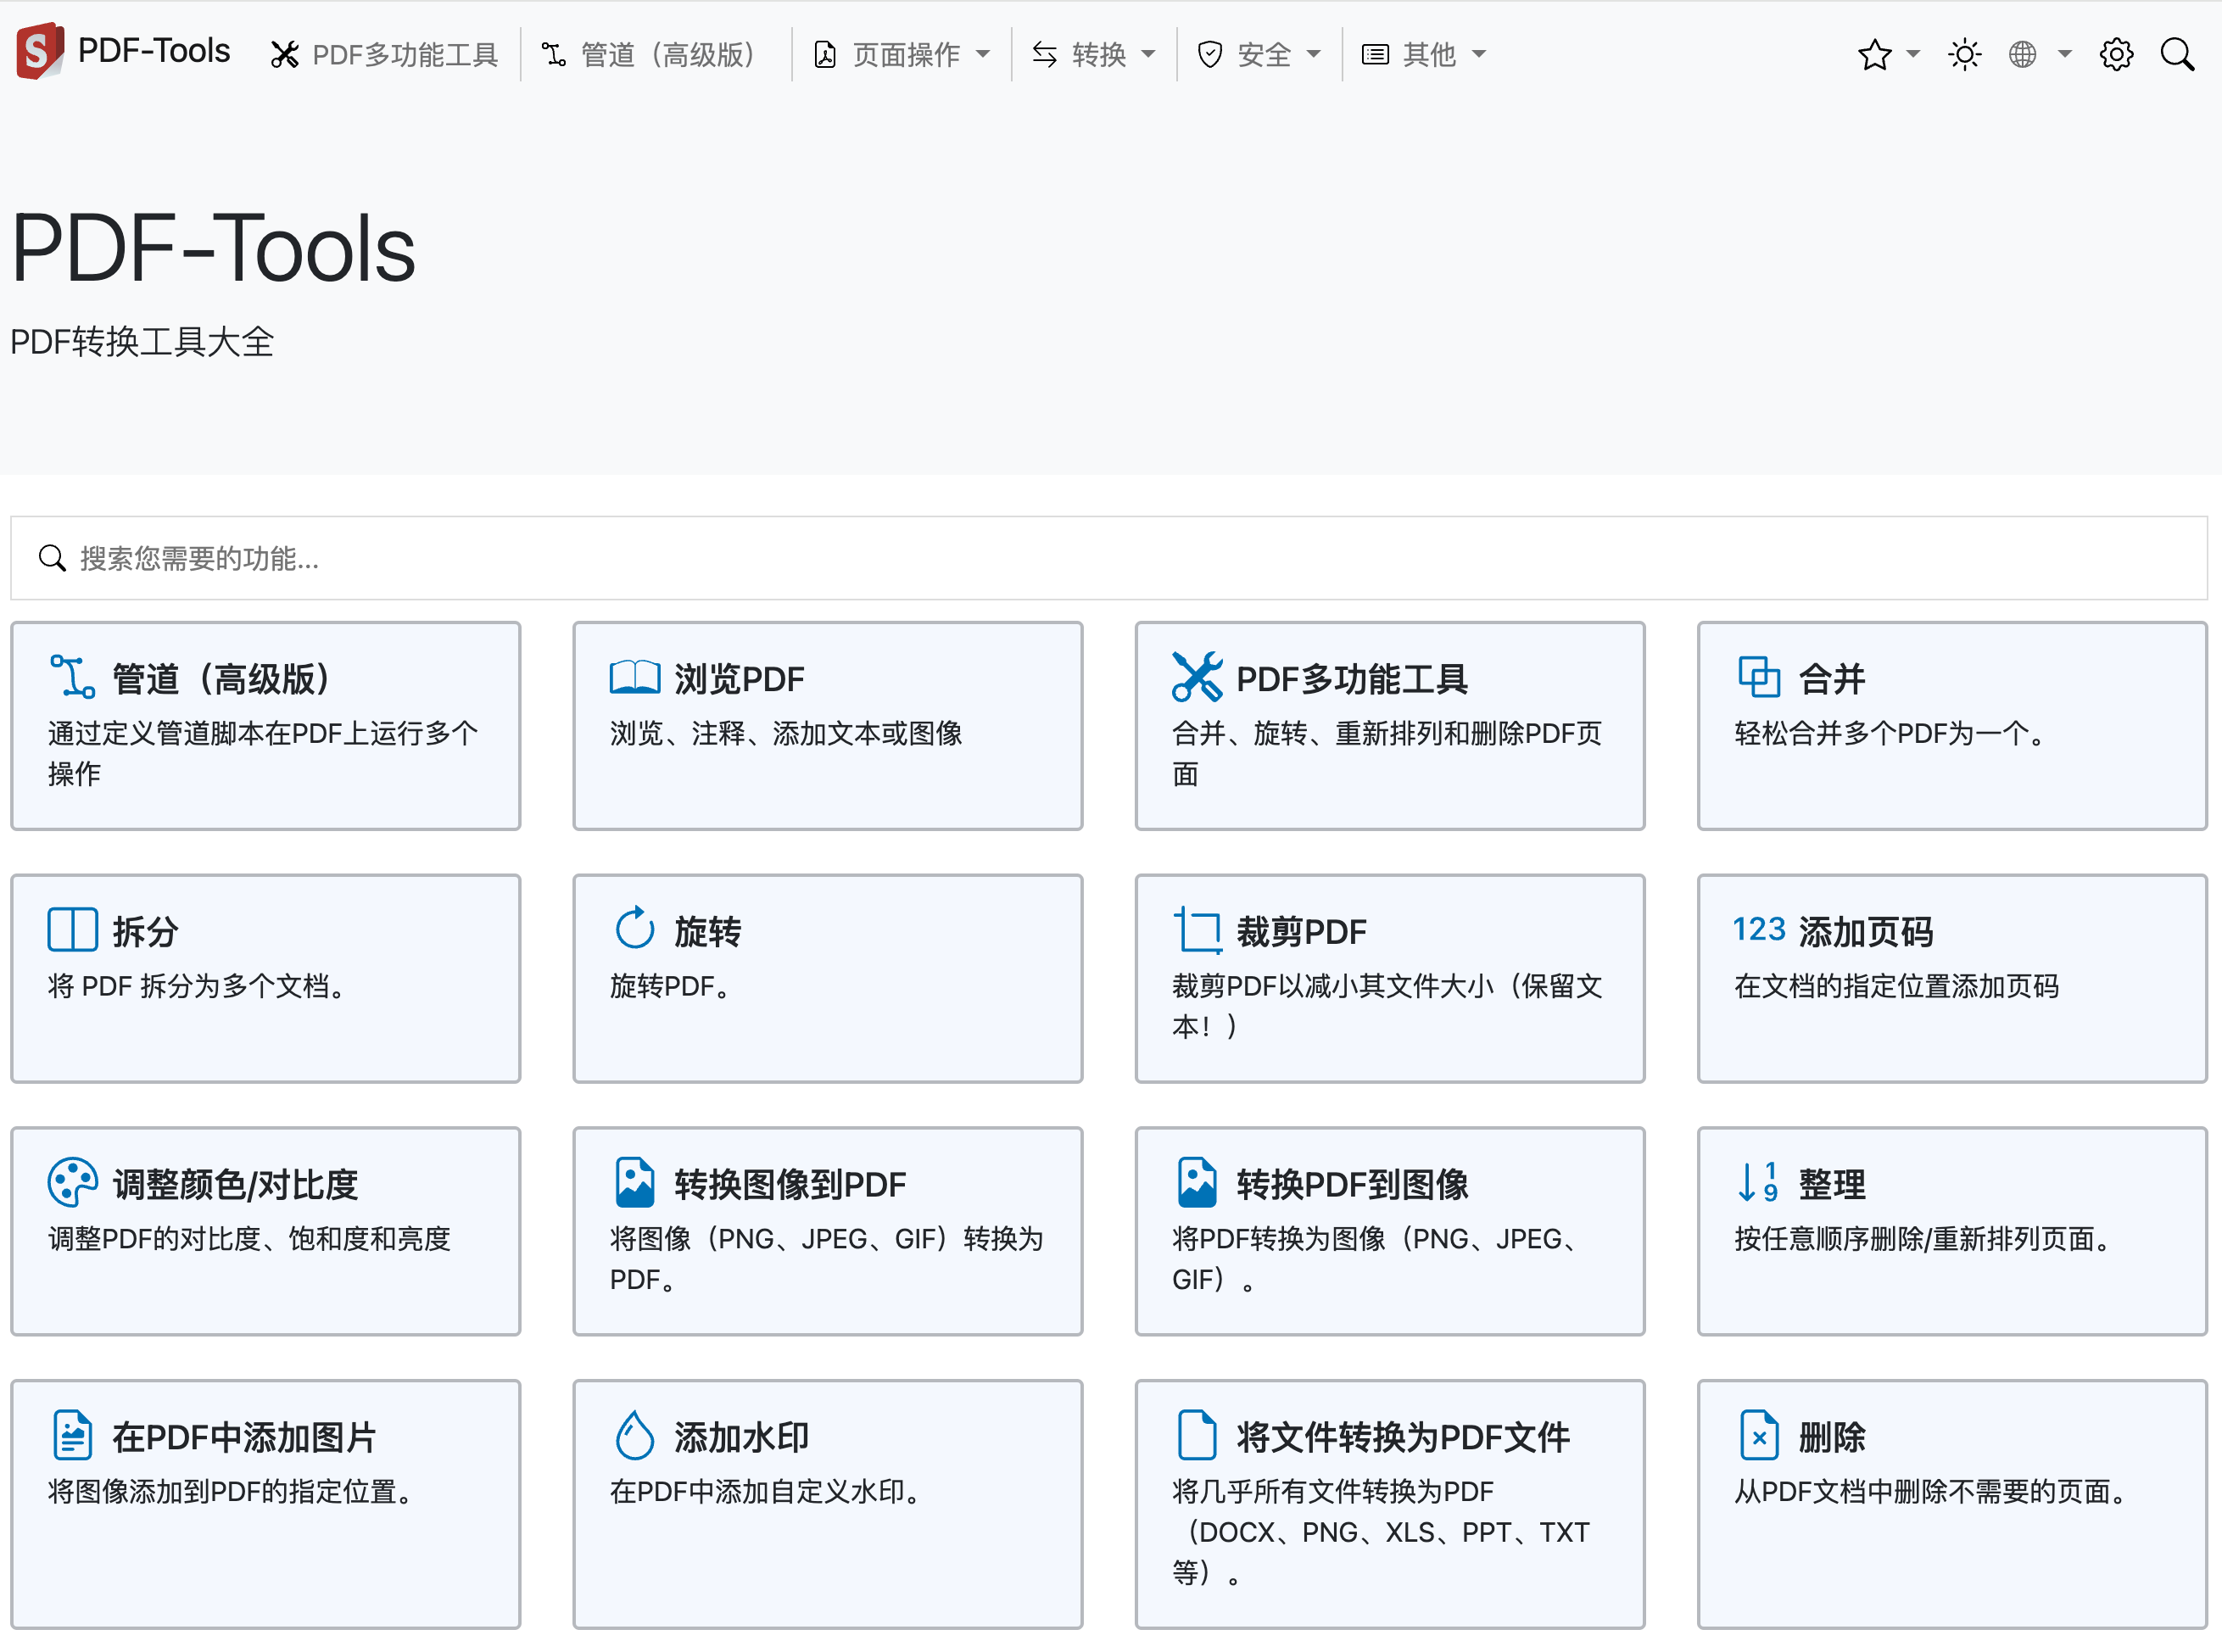Click the PDF多功能工具 card wrench icon
Screen dimensions: 2222x1652
(1197, 677)
